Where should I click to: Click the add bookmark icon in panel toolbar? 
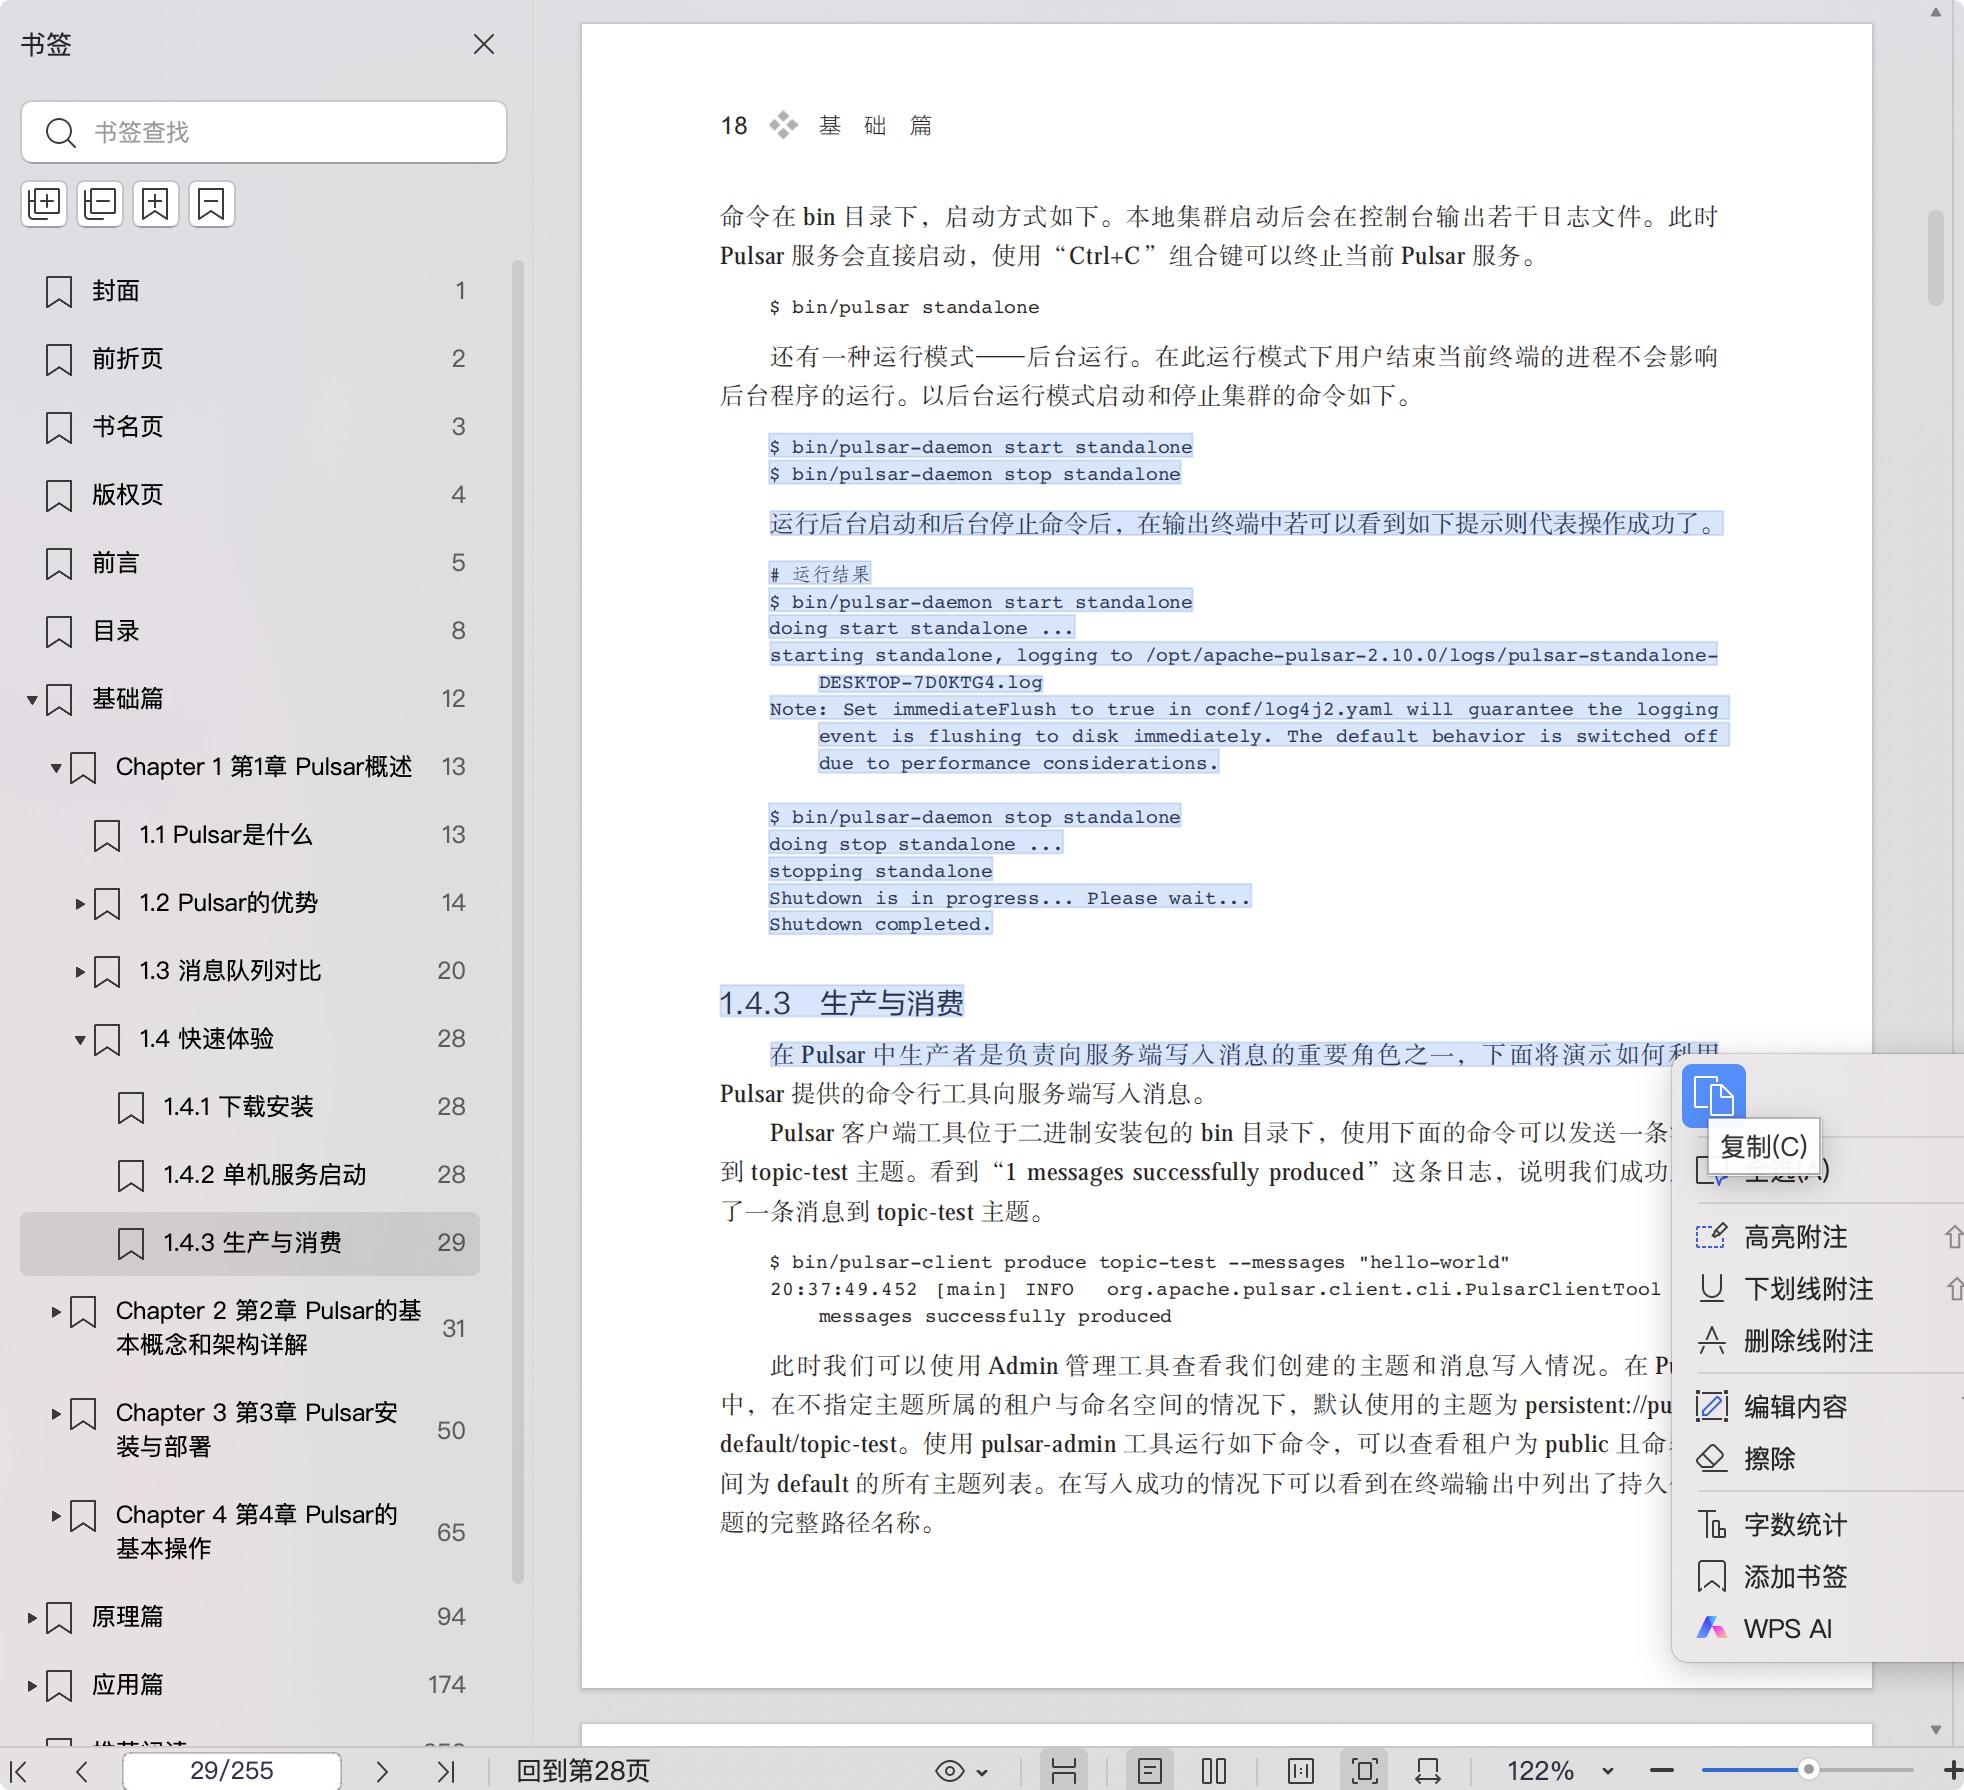[x=156, y=204]
